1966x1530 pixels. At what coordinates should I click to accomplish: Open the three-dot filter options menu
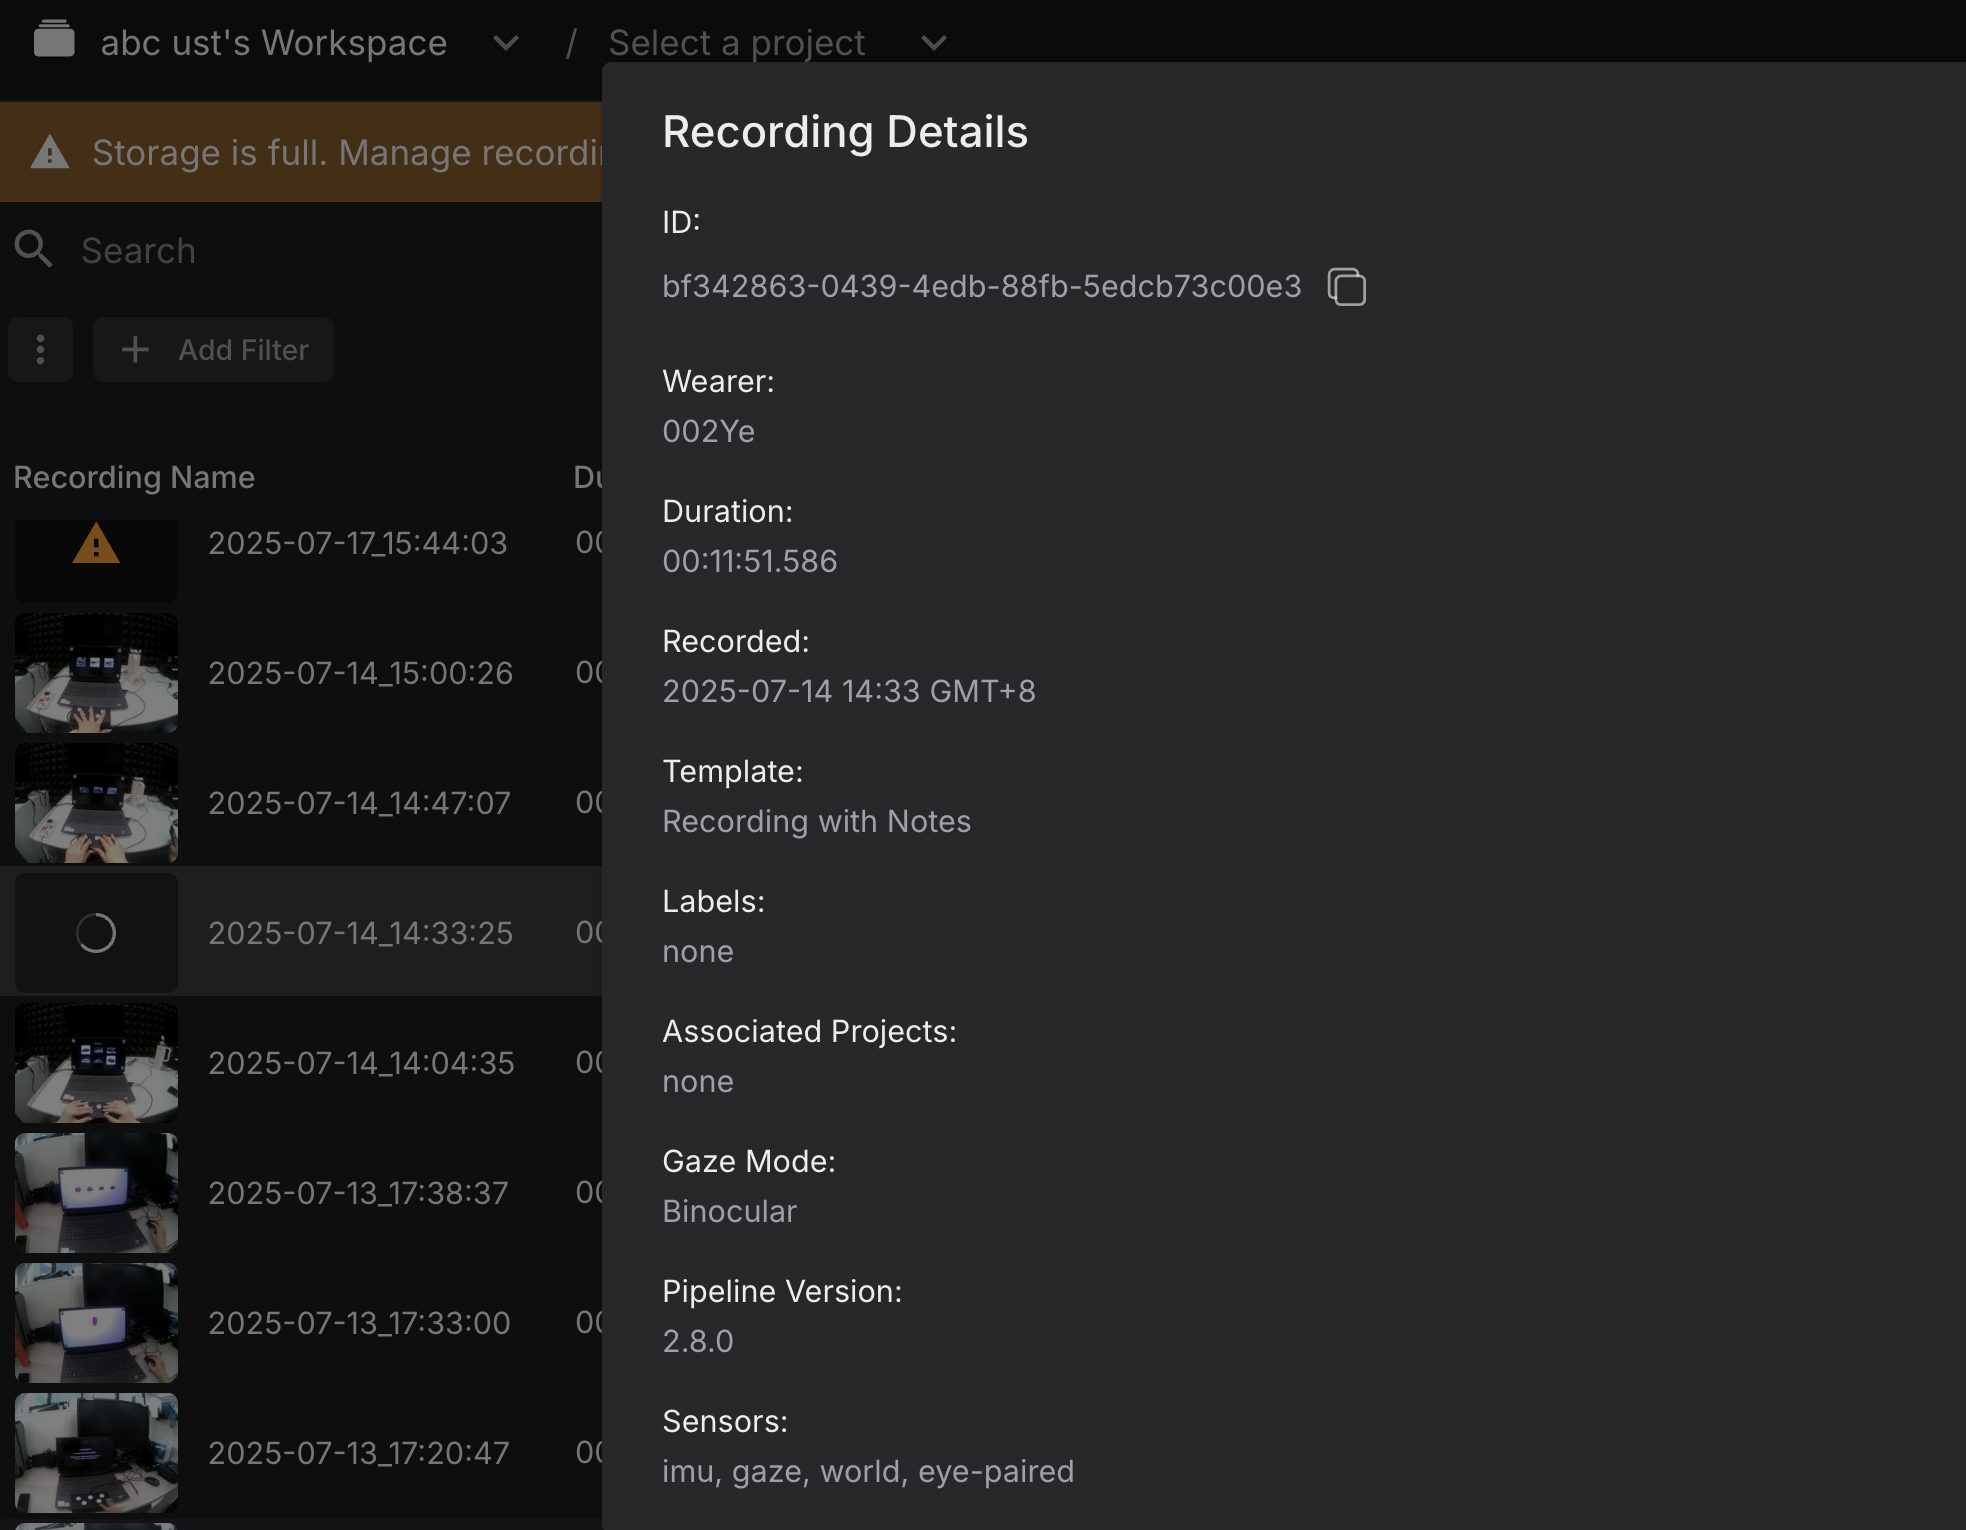click(x=40, y=350)
